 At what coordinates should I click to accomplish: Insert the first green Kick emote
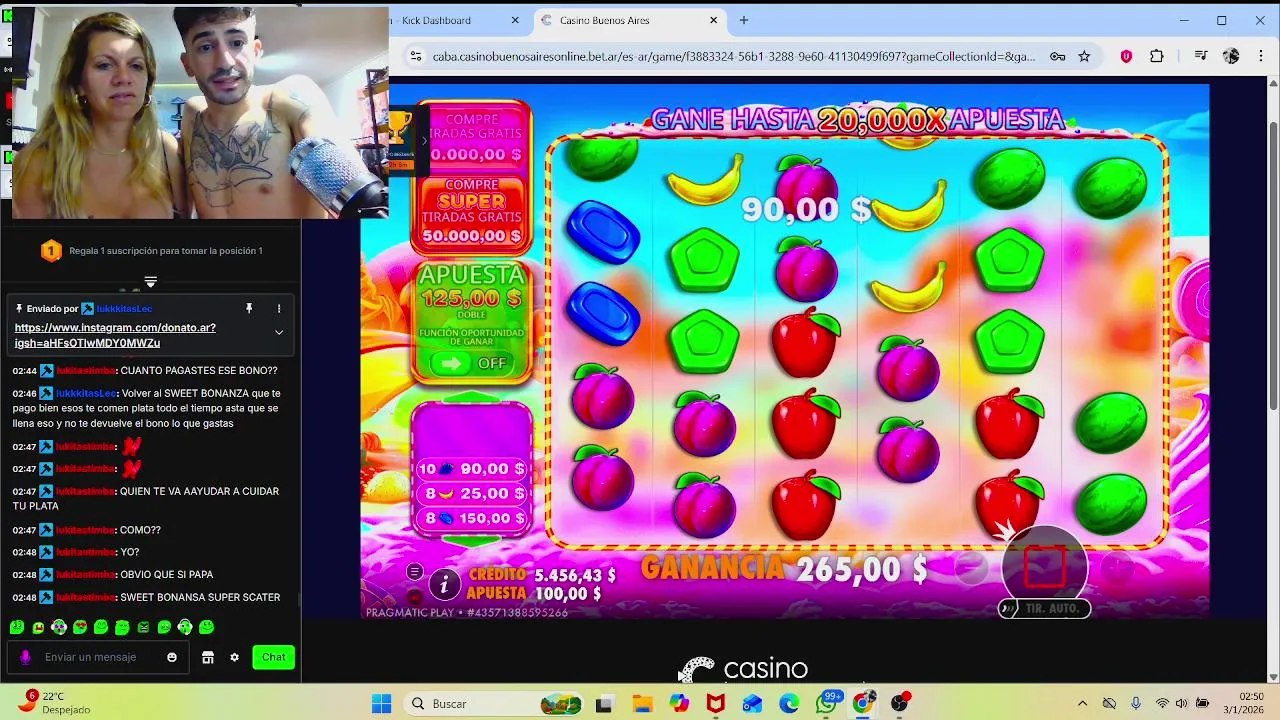(17, 628)
